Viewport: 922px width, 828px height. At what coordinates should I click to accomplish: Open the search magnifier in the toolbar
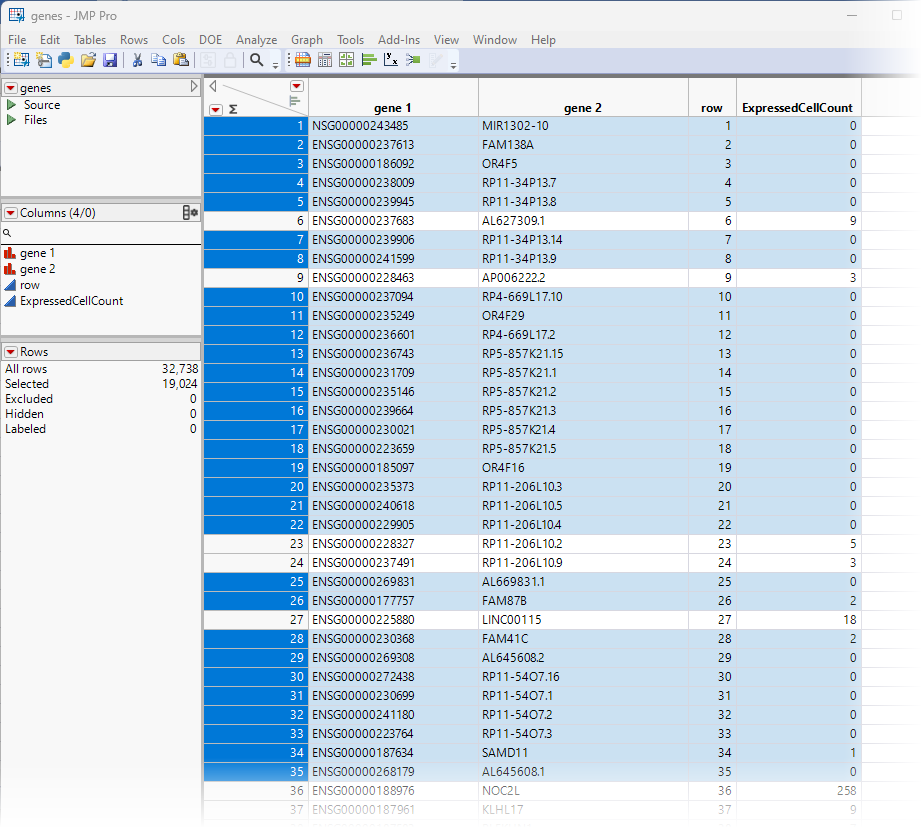click(x=258, y=60)
